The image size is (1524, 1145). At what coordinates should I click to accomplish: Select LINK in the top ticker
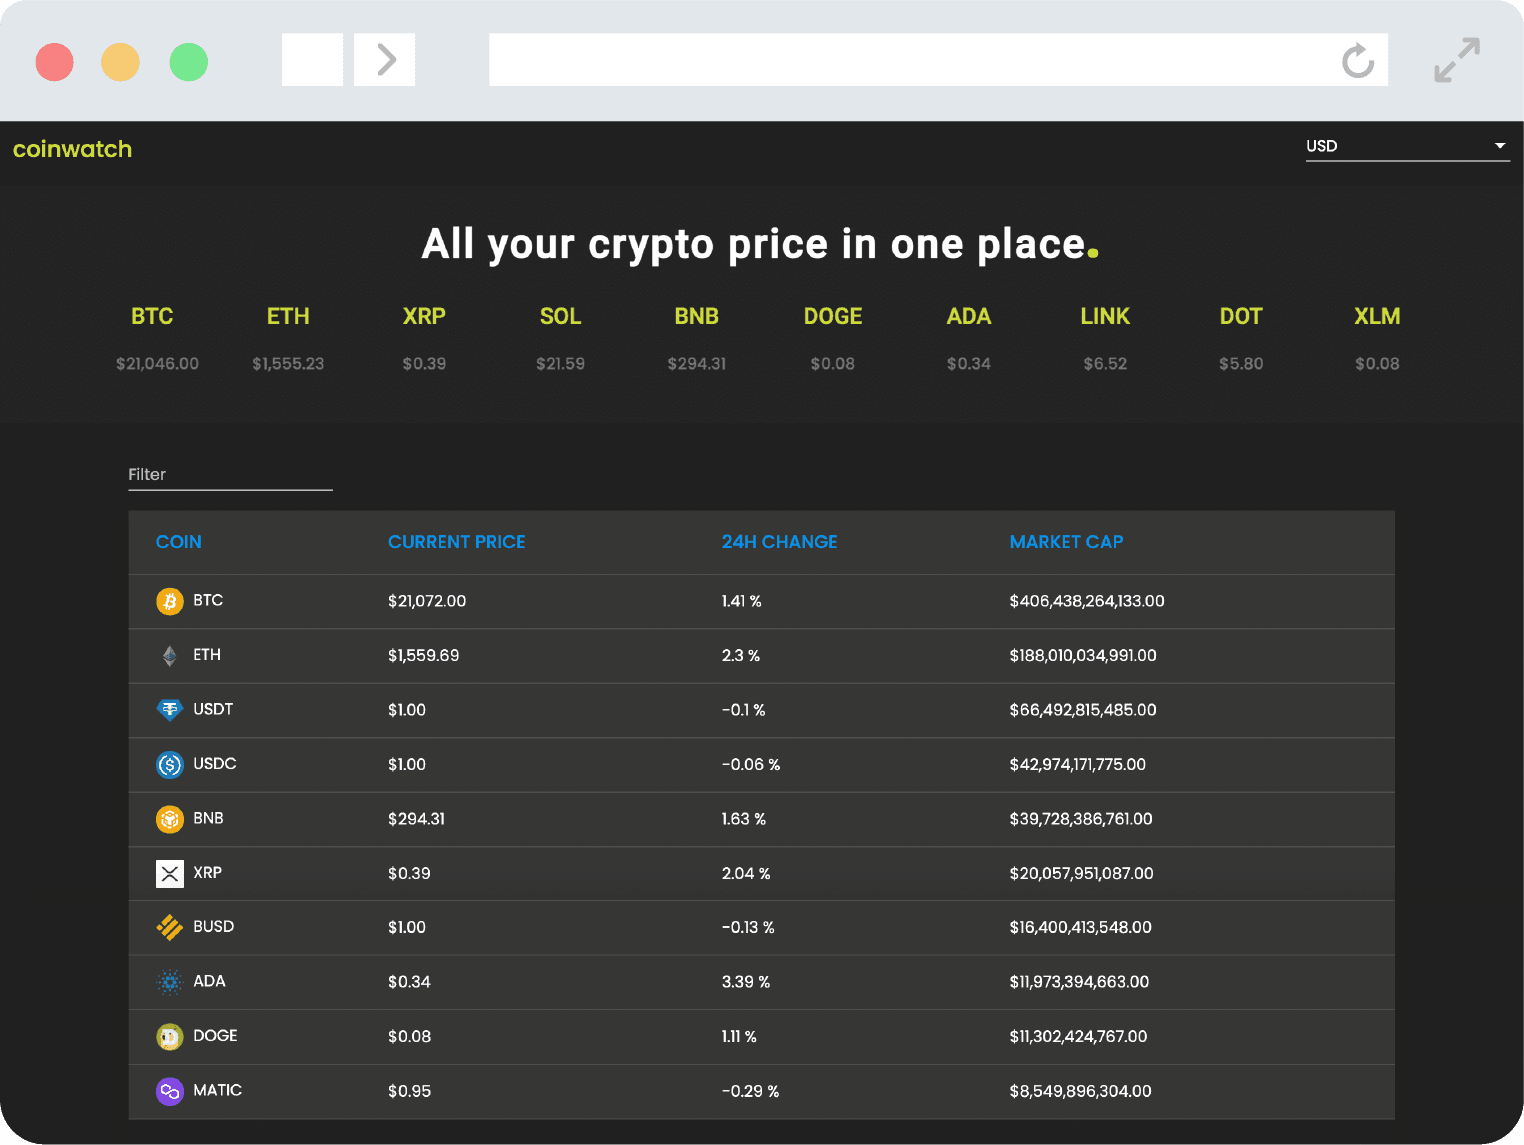pos(1105,316)
